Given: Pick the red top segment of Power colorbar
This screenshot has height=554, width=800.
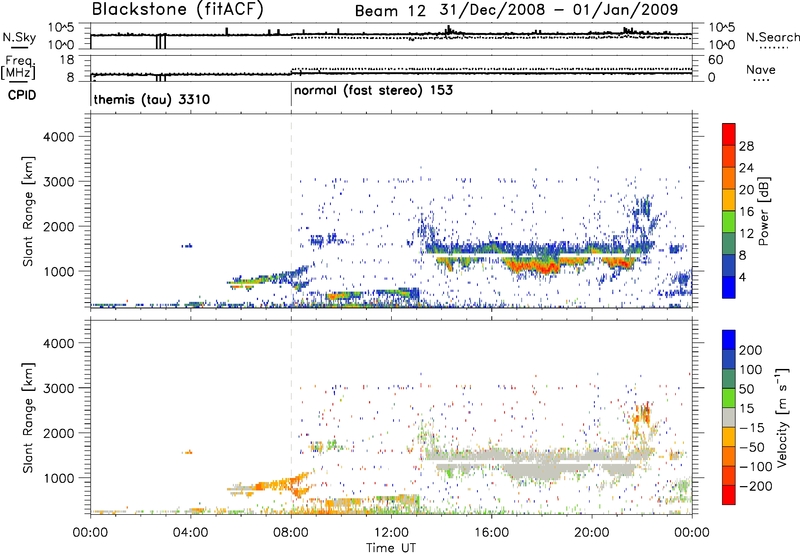Looking at the screenshot, I should coord(729,132).
